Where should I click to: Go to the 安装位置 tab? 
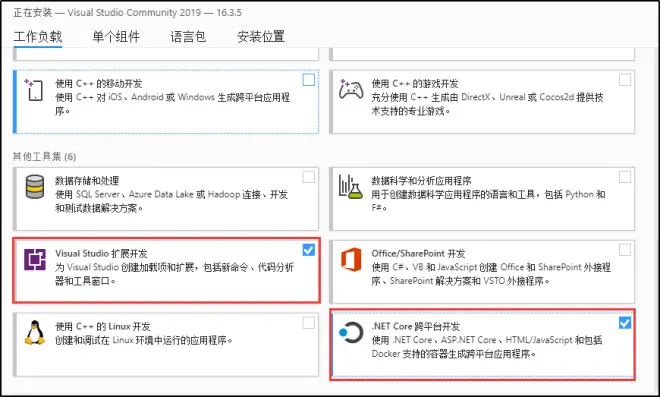(x=261, y=37)
